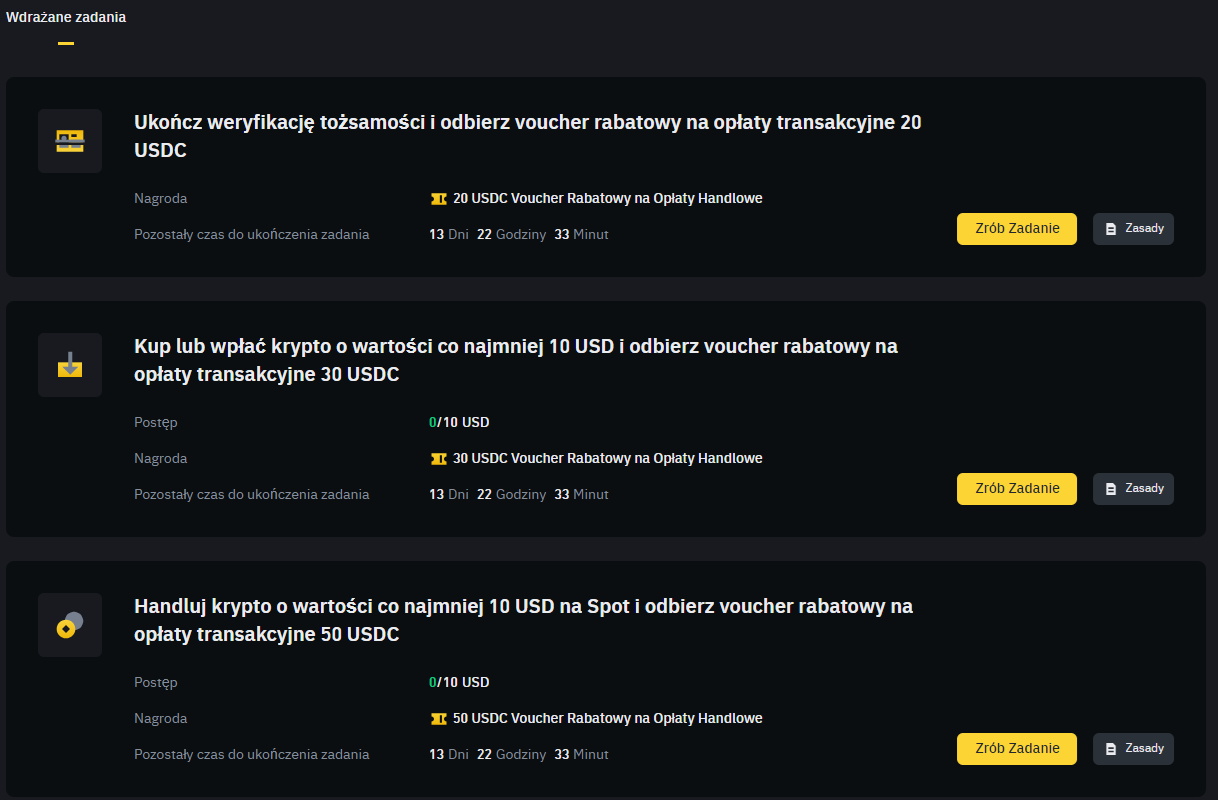The width and height of the screenshot is (1218, 800).
Task: Click the Postęp label in deposit task
Action: point(156,423)
